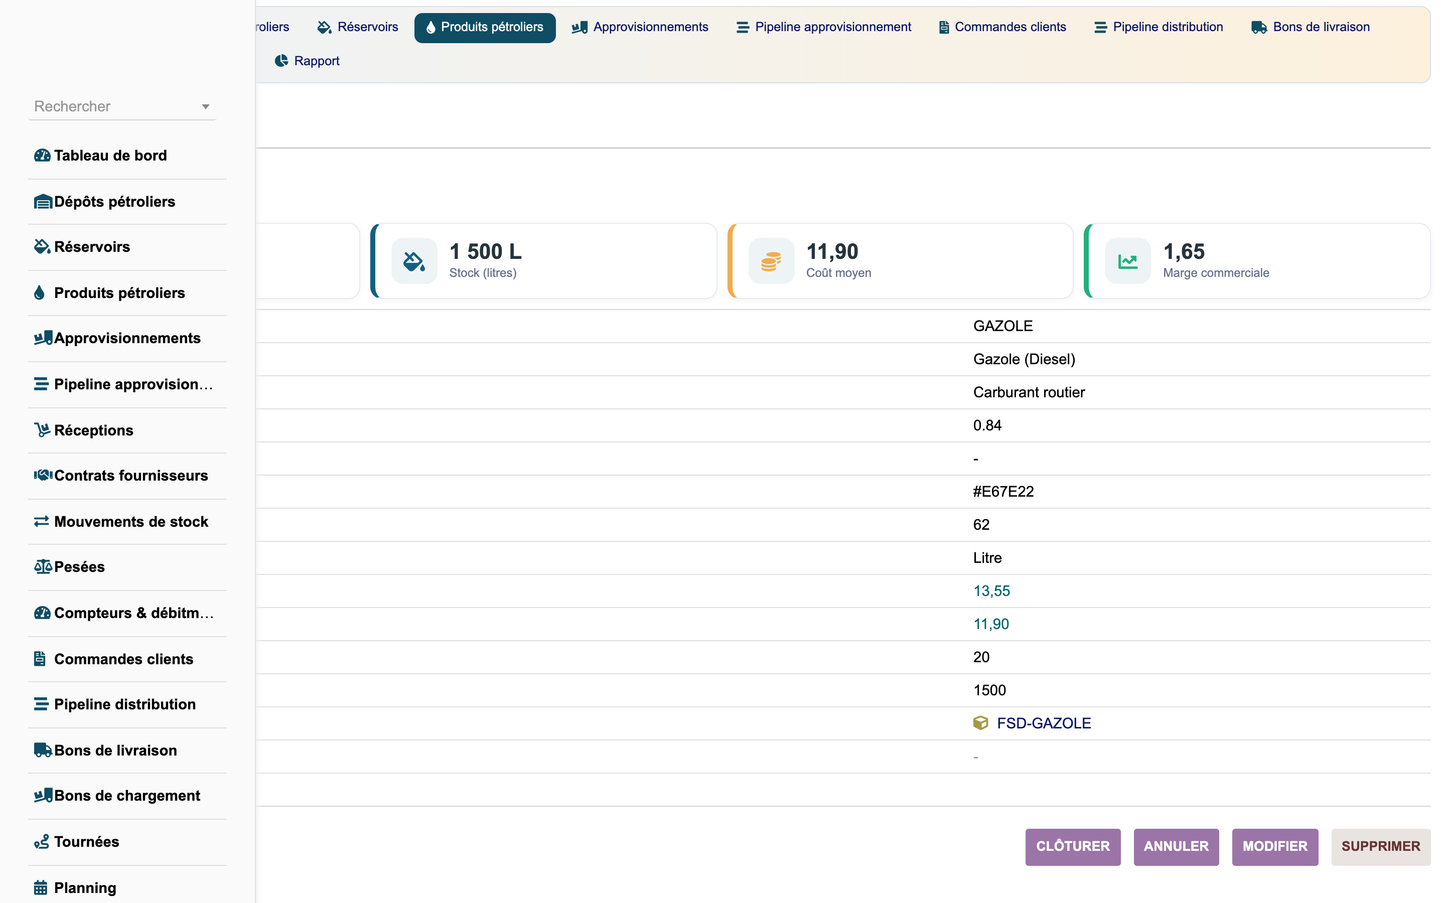Screen dimensions: 1445x903
Task: Click the CLÔTURER button
Action: coord(1073,847)
